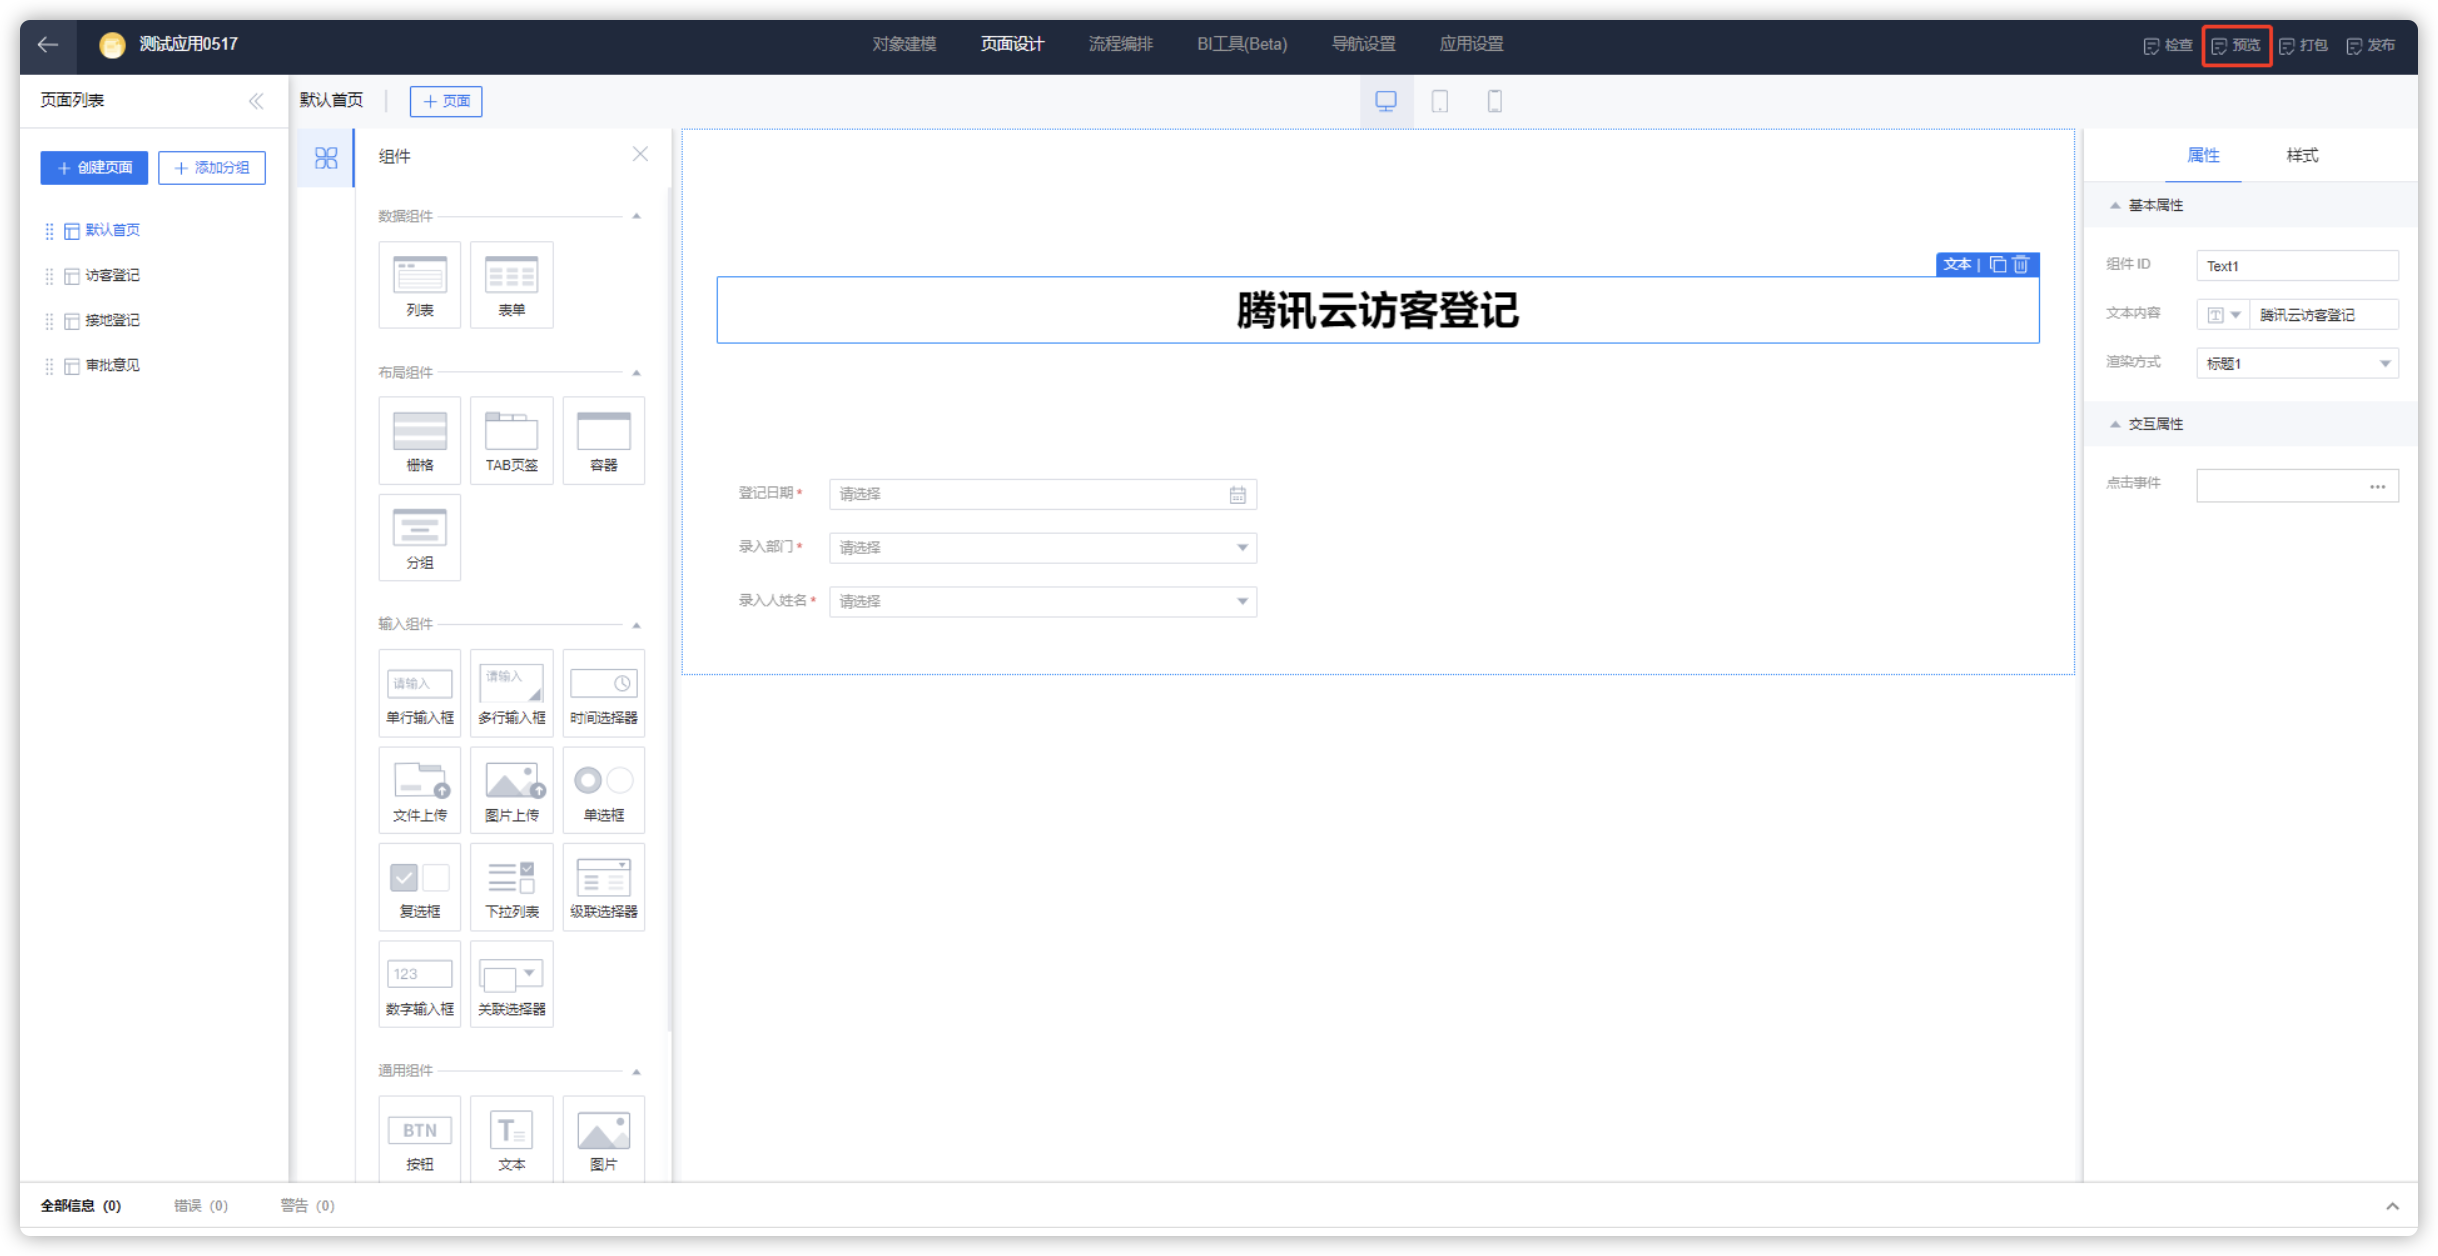2438x1256 pixels.
Task: Pick the 级联选择器 component
Action: coord(604,887)
